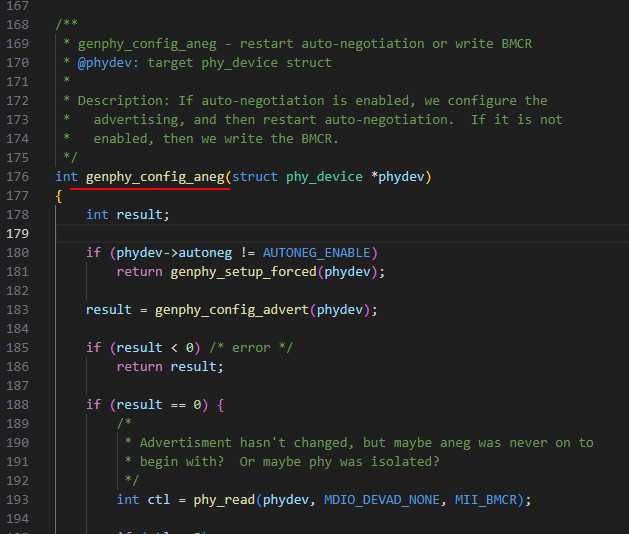Click the genphy_setup_forced function call
The image size is (629, 534).
(243, 272)
